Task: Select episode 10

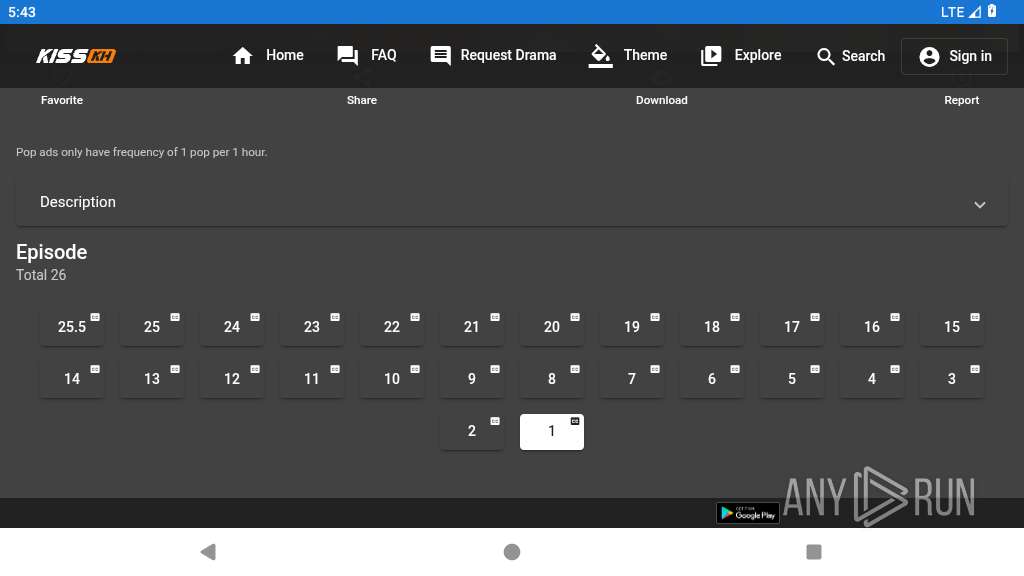Action: (392, 379)
